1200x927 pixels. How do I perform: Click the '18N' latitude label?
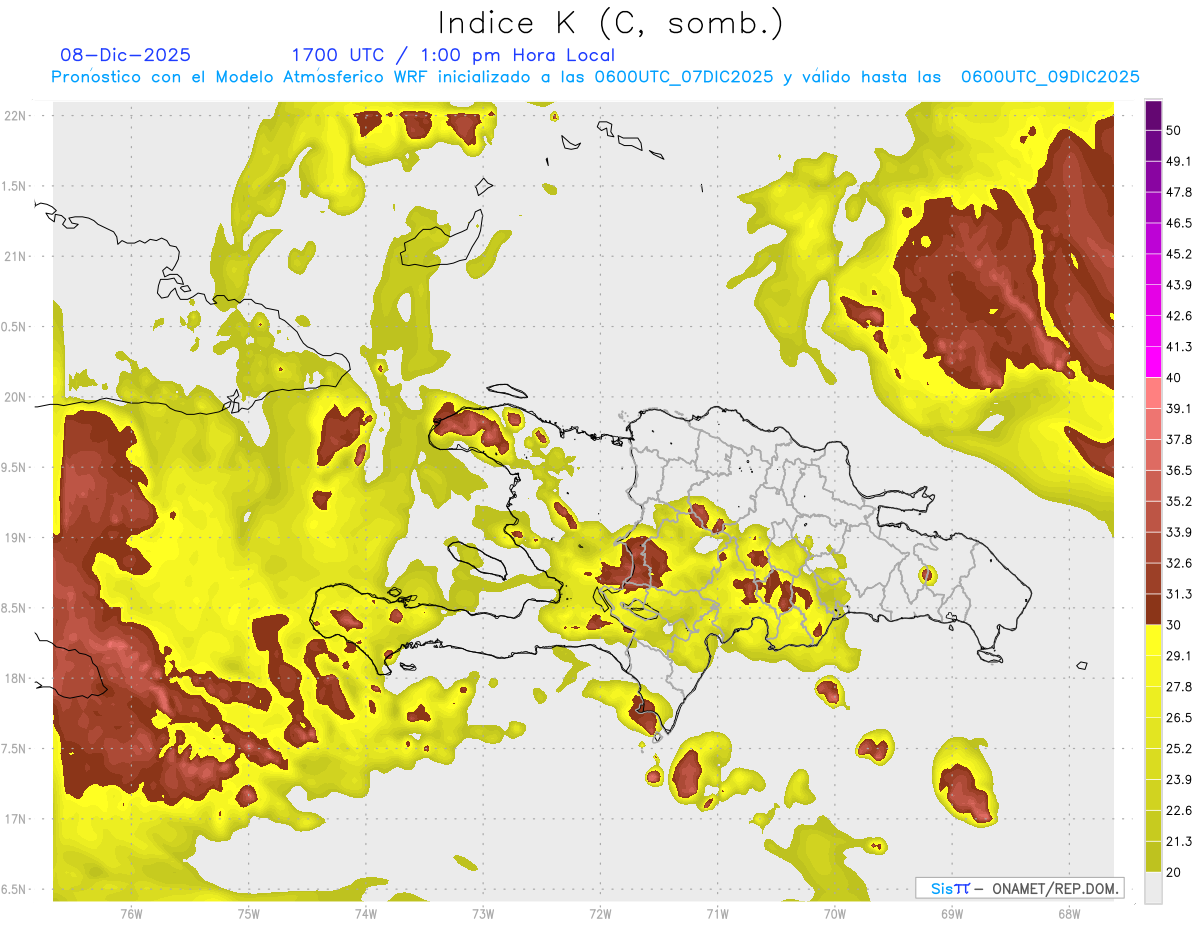coord(17,679)
